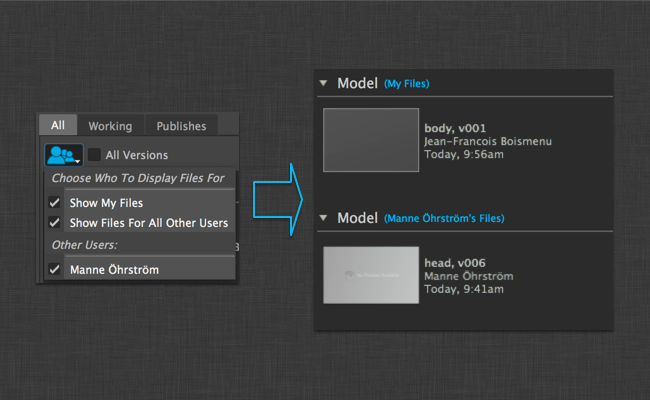This screenshot has height=400, width=650.
Task: Click the "Other Users:" menu header
Action: pyautogui.click(x=85, y=245)
